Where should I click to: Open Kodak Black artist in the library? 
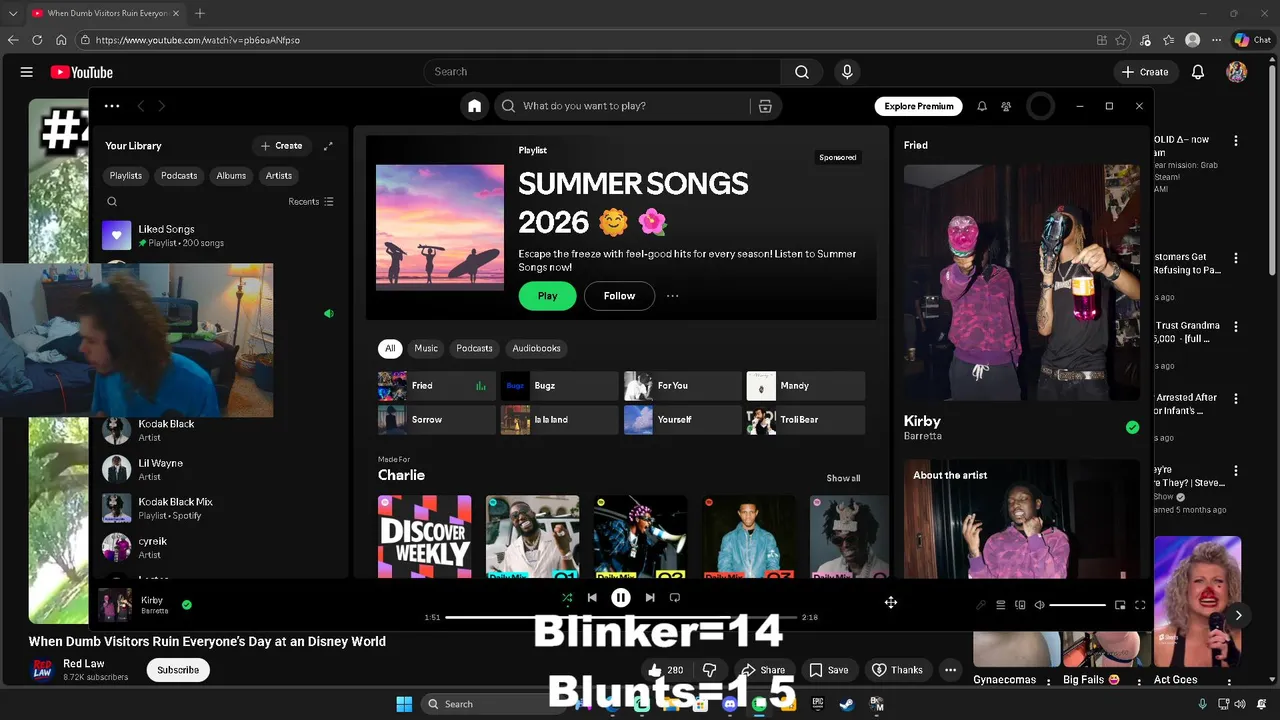[x=220, y=430]
